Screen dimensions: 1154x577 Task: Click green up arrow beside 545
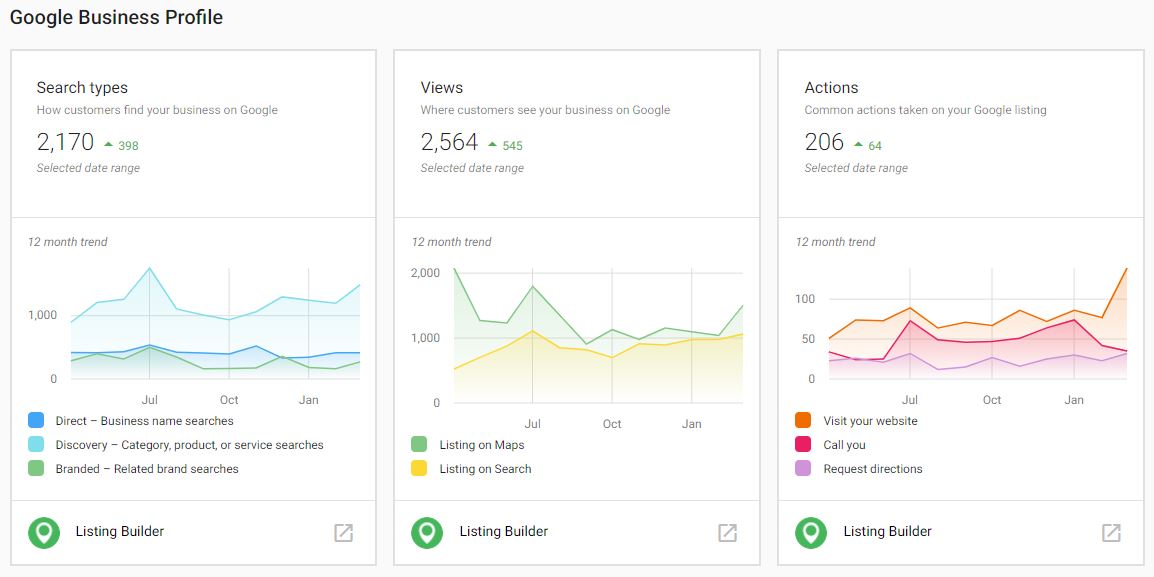click(x=492, y=145)
